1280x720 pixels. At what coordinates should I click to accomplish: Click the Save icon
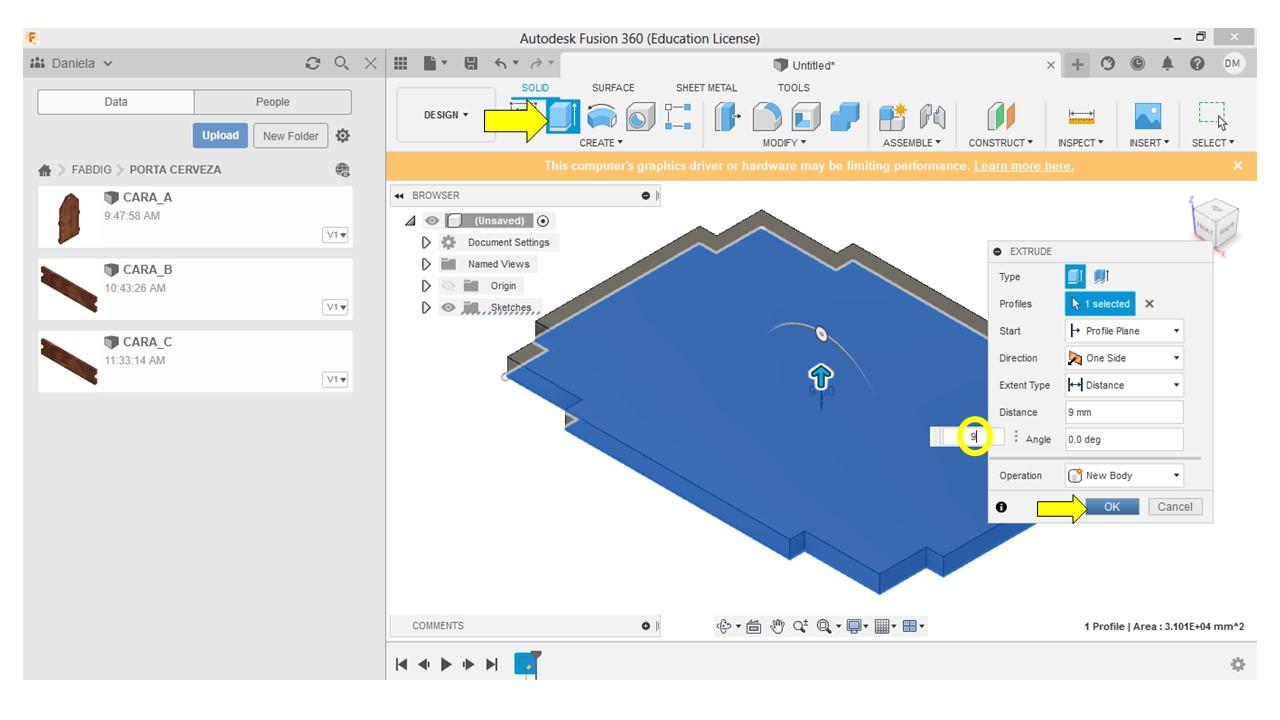(471, 63)
